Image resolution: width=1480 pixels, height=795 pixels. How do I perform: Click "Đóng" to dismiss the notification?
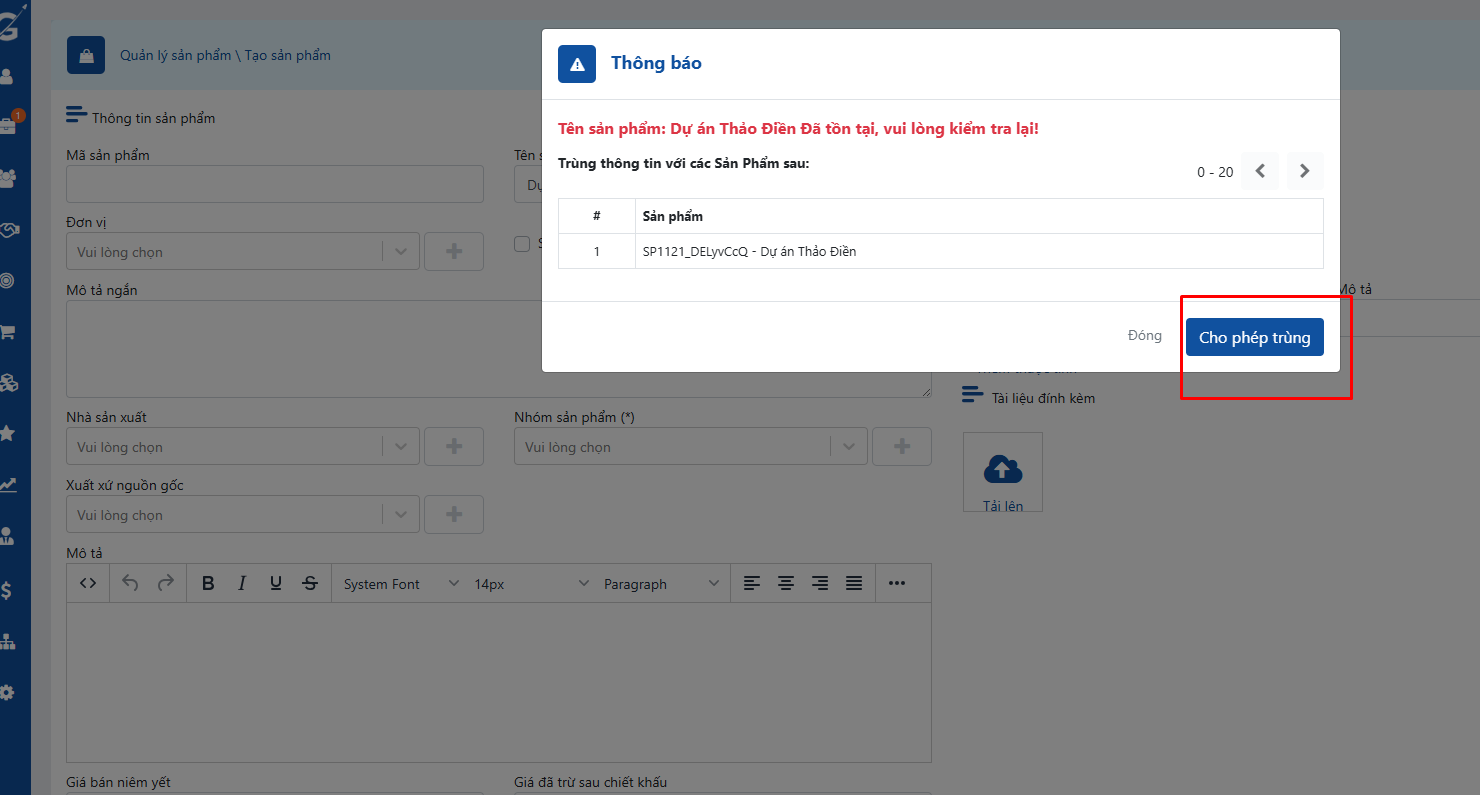(1144, 336)
